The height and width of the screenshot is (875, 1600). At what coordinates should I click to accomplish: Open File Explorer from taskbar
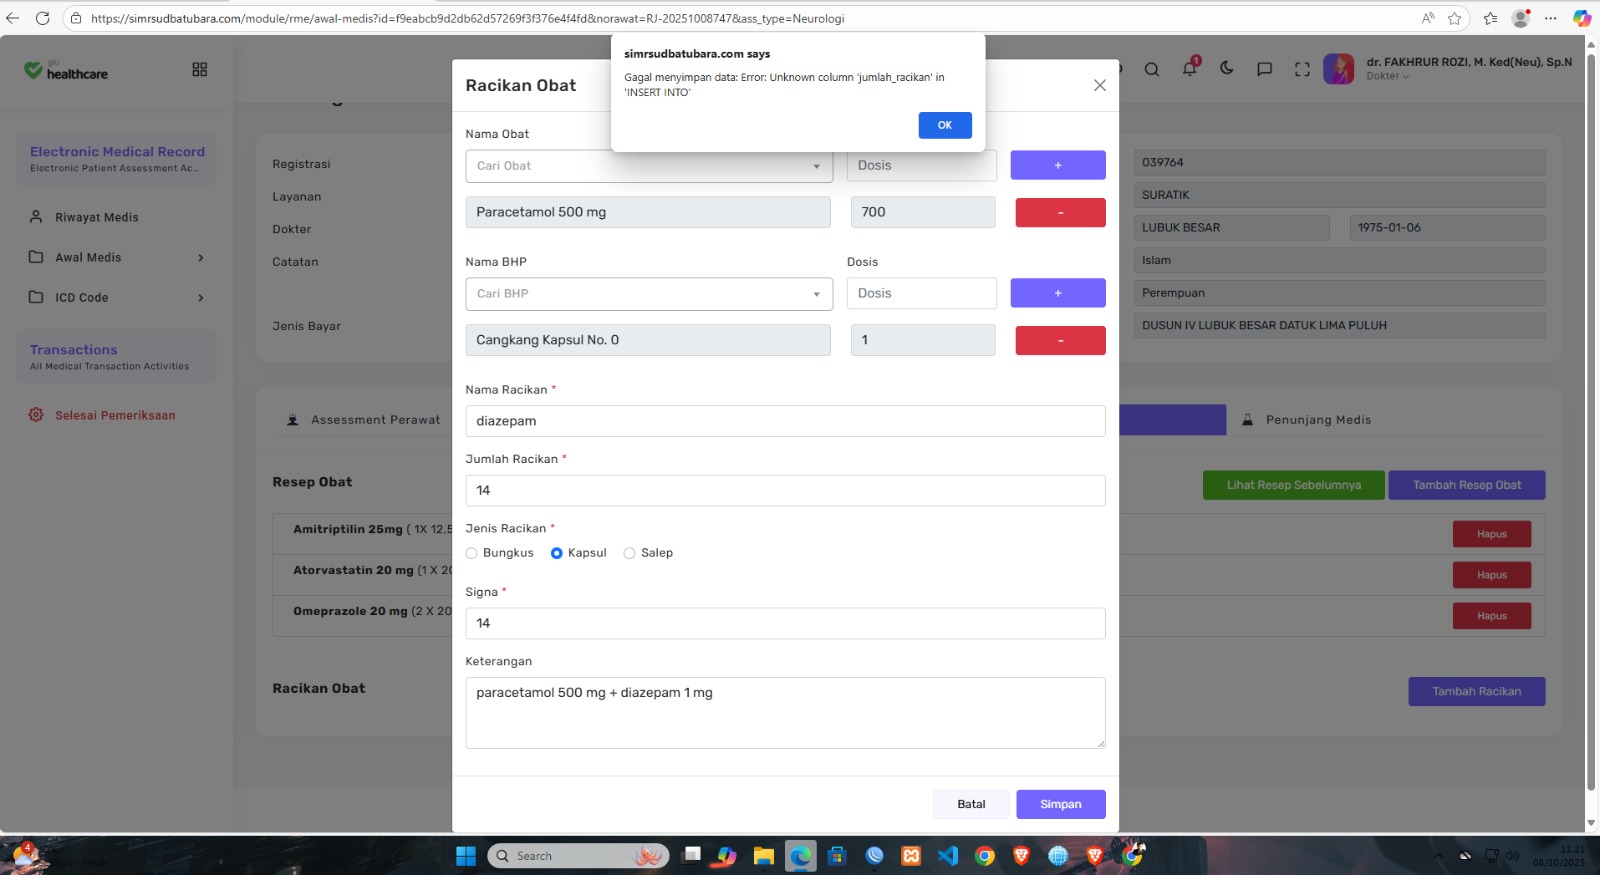click(764, 856)
